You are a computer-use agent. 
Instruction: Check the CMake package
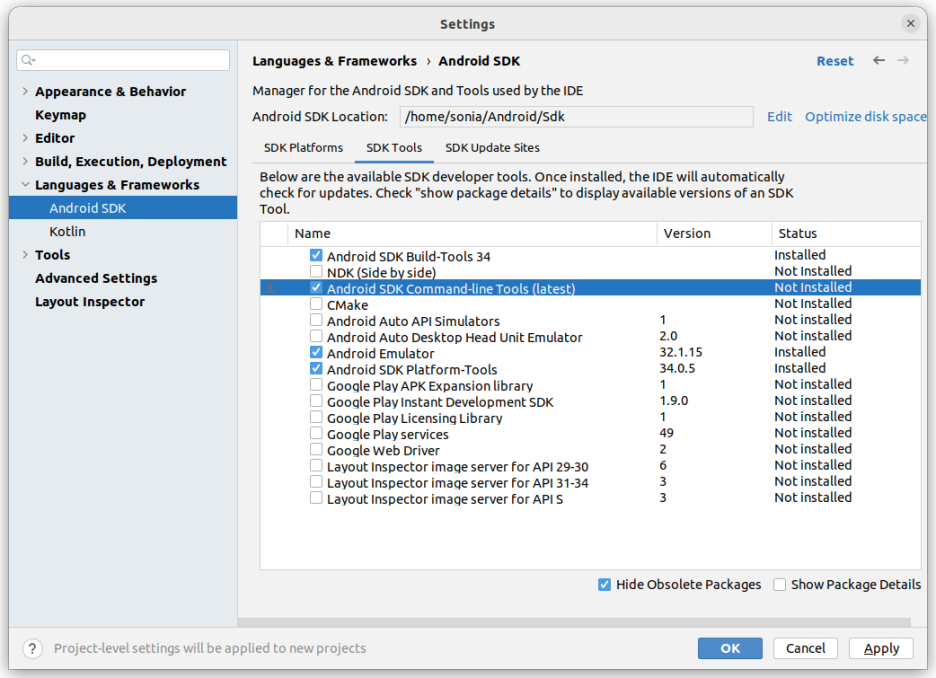pyautogui.click(x=316, y=304)
